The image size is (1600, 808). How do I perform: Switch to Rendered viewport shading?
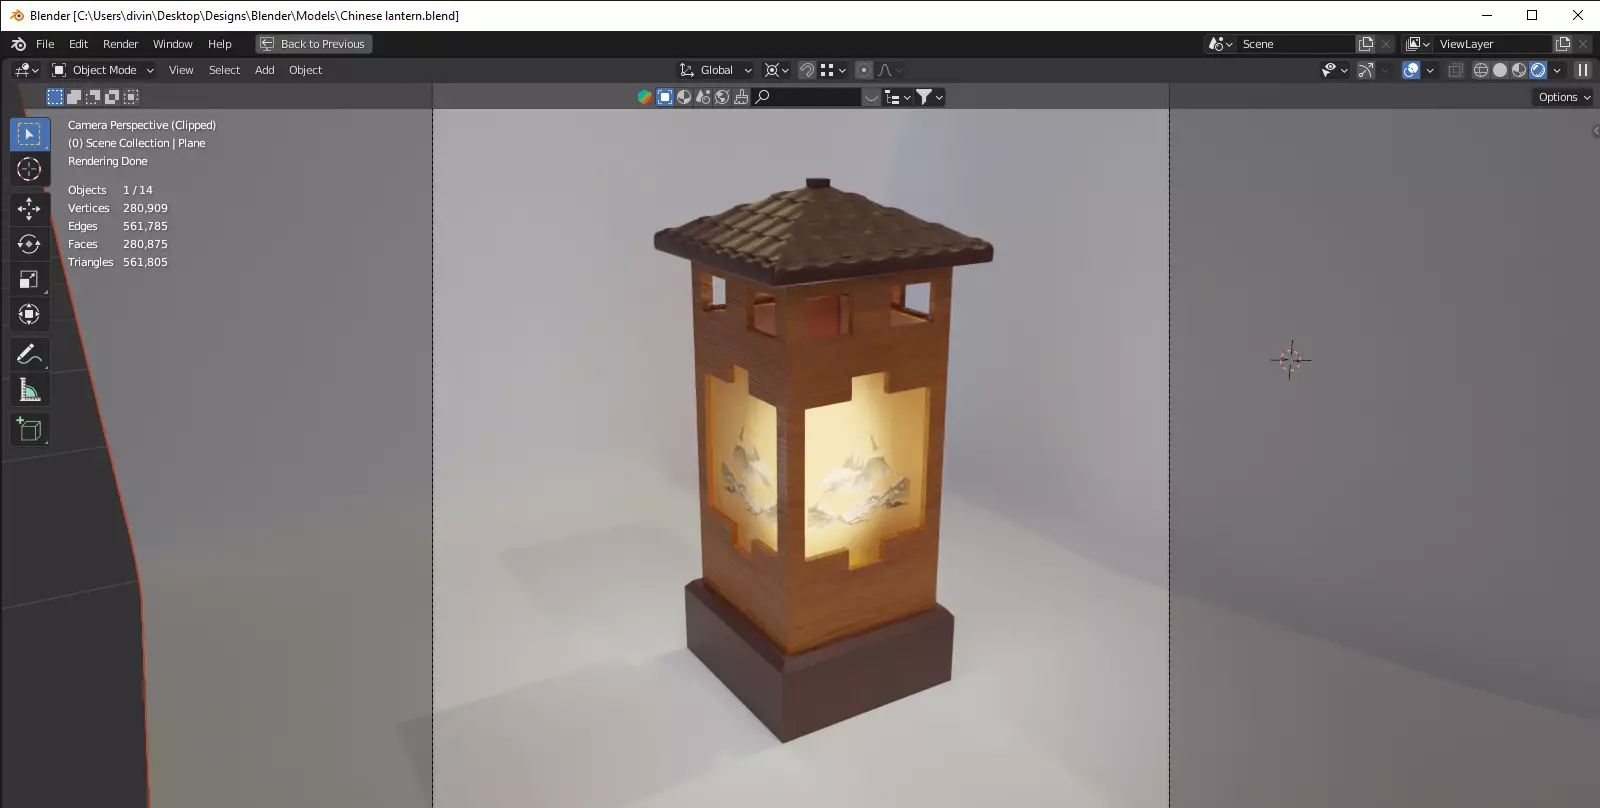(1538, 70)
